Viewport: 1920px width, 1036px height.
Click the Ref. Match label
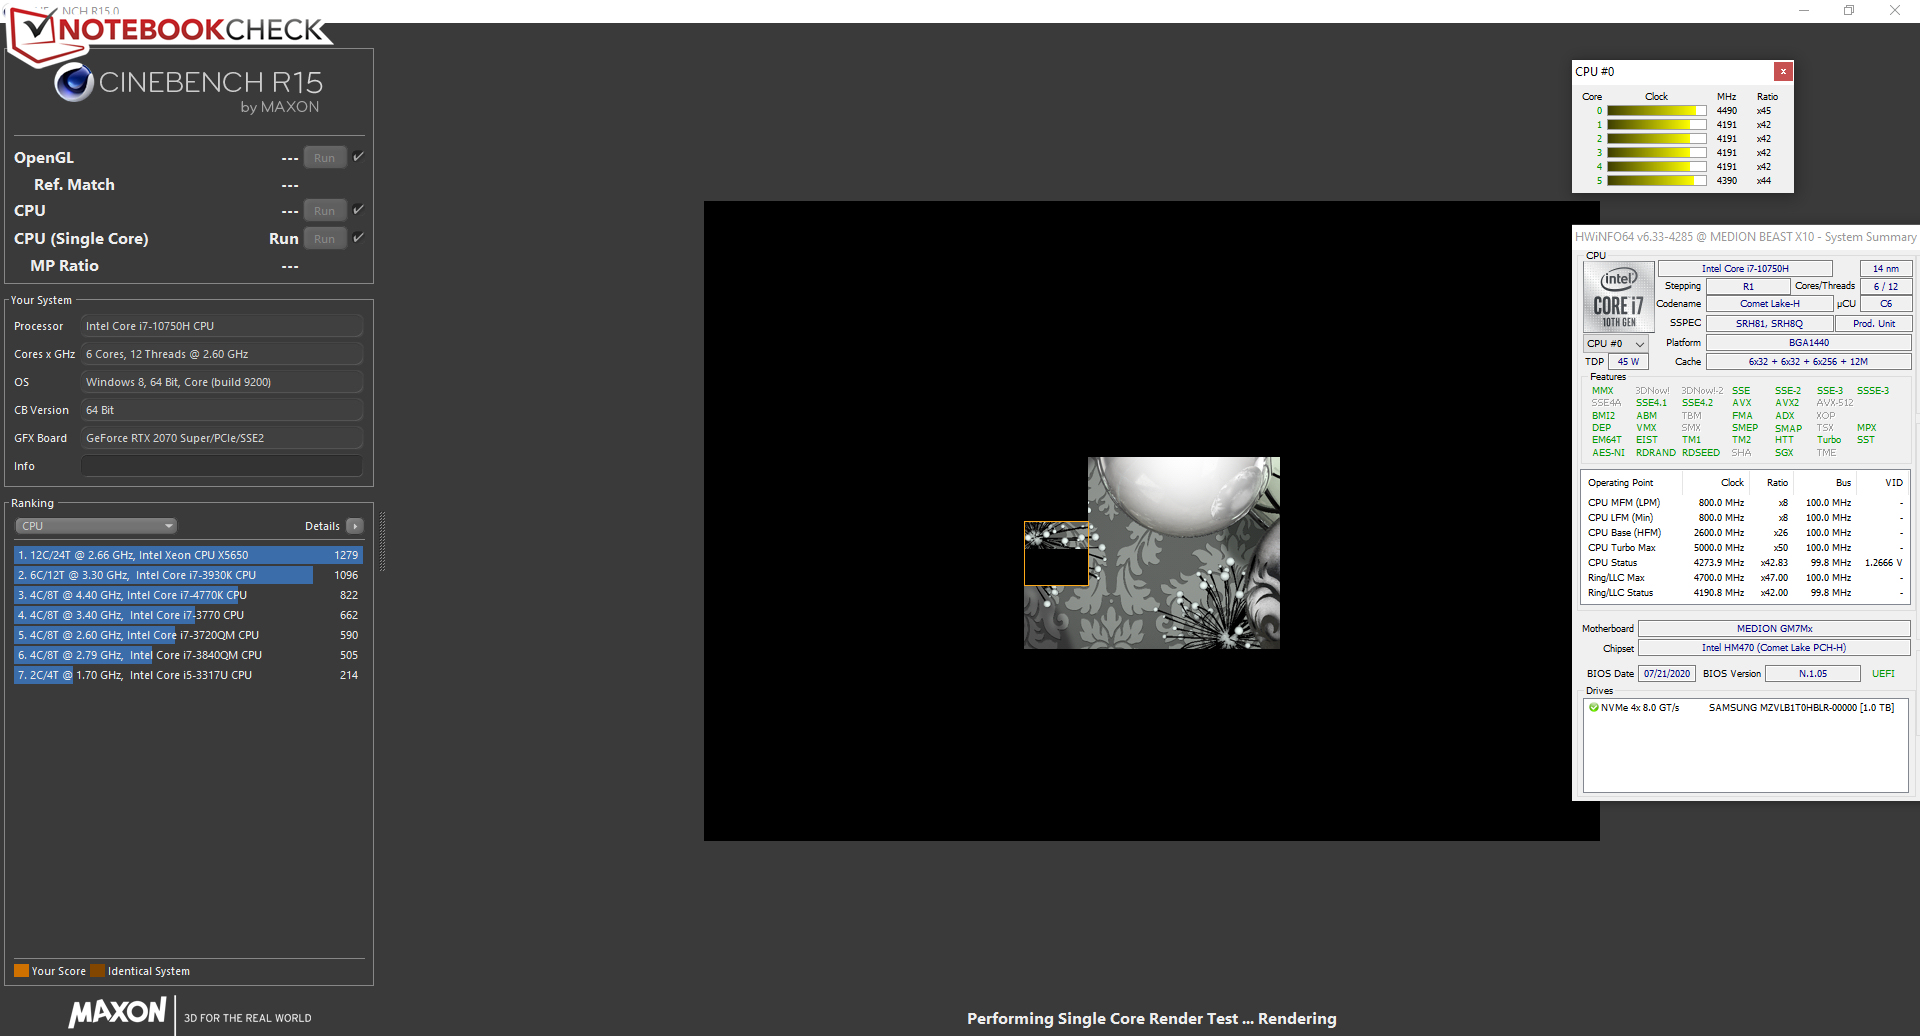pos(74,185)
